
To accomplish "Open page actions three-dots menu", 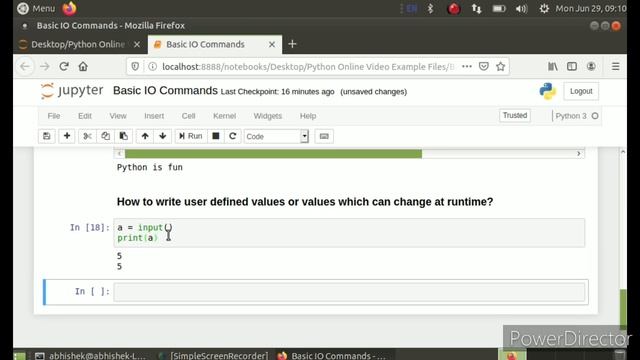I will 467,67.
